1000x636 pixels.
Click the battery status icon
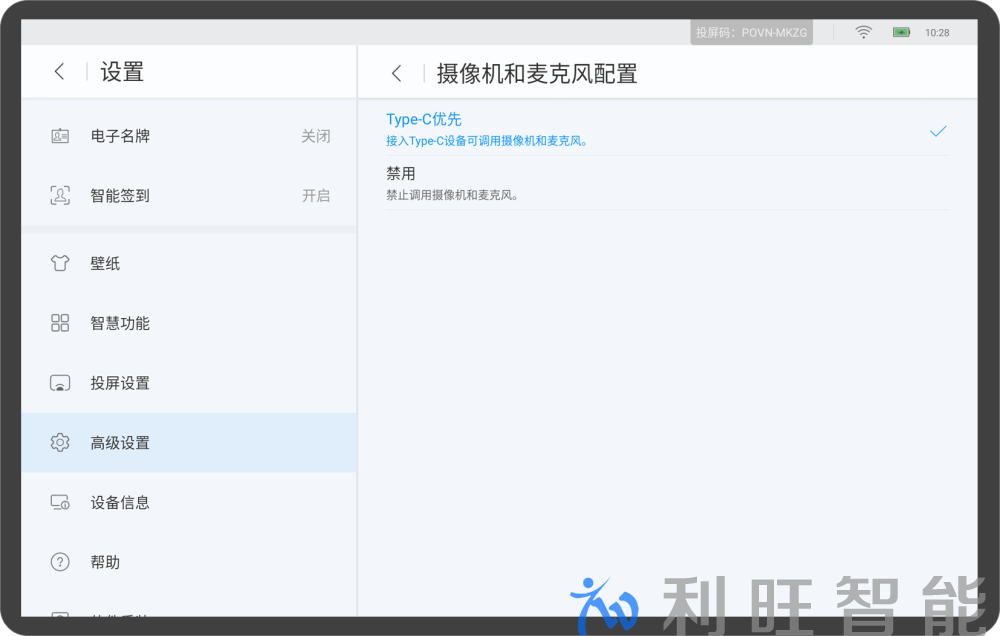[x=901, y=32]
